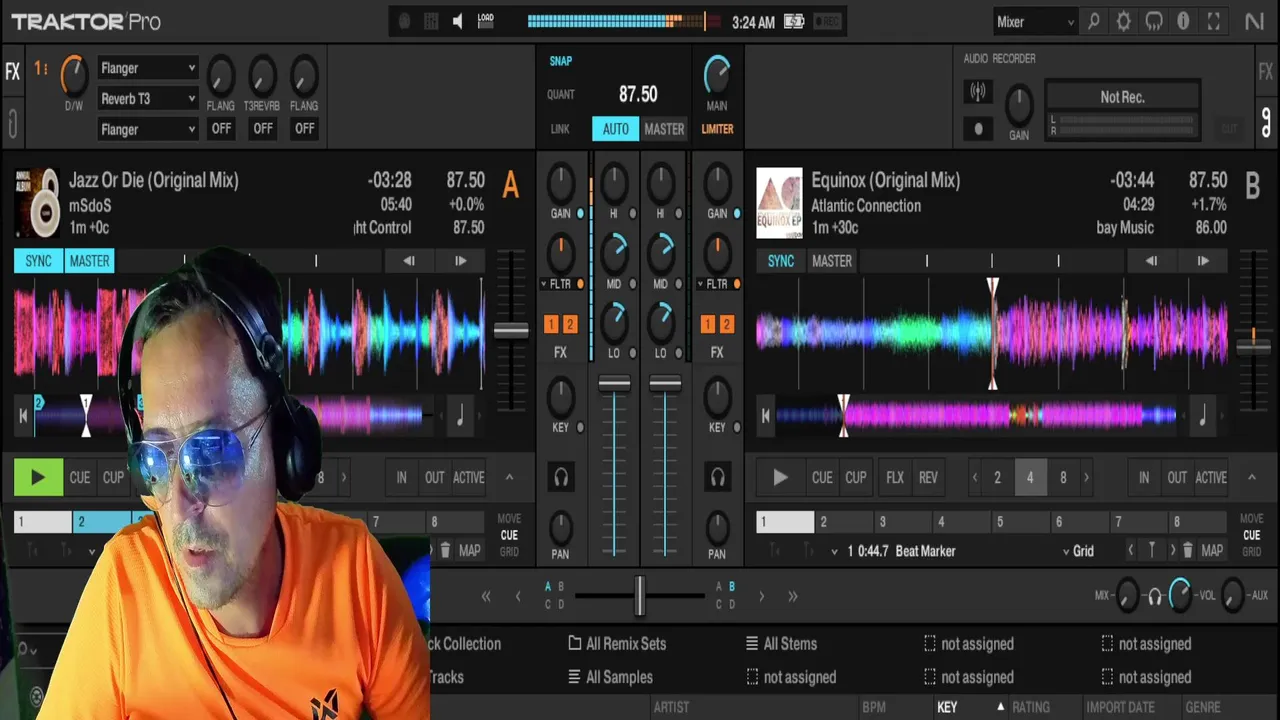1280x720 pixels.
Task: Open the Beat Marker cue list dropdown on Deck B
Action: click(835, 551)
